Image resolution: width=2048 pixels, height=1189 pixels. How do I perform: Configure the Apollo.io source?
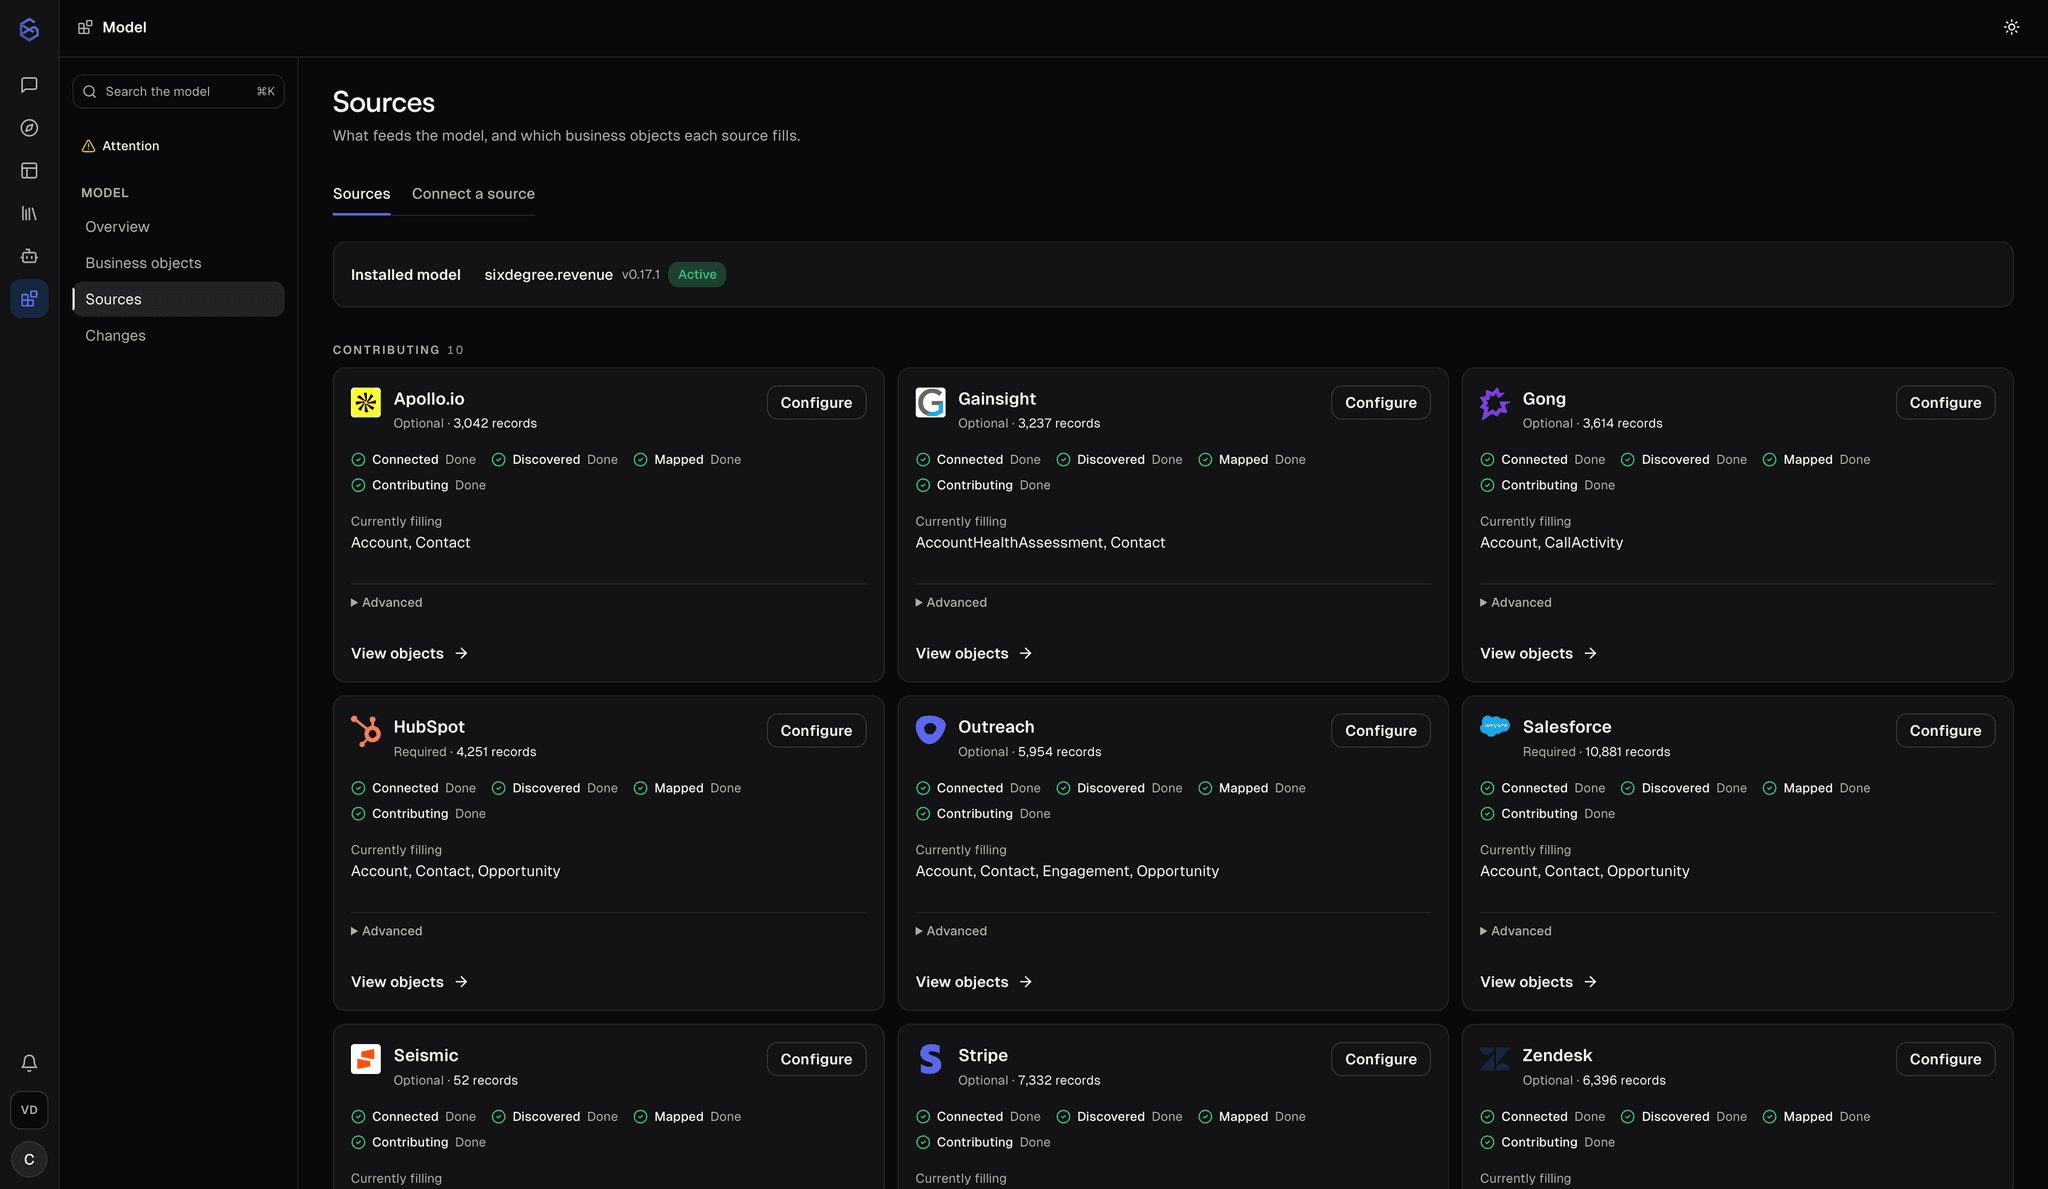pyautogui.click(x=816, y=403)
